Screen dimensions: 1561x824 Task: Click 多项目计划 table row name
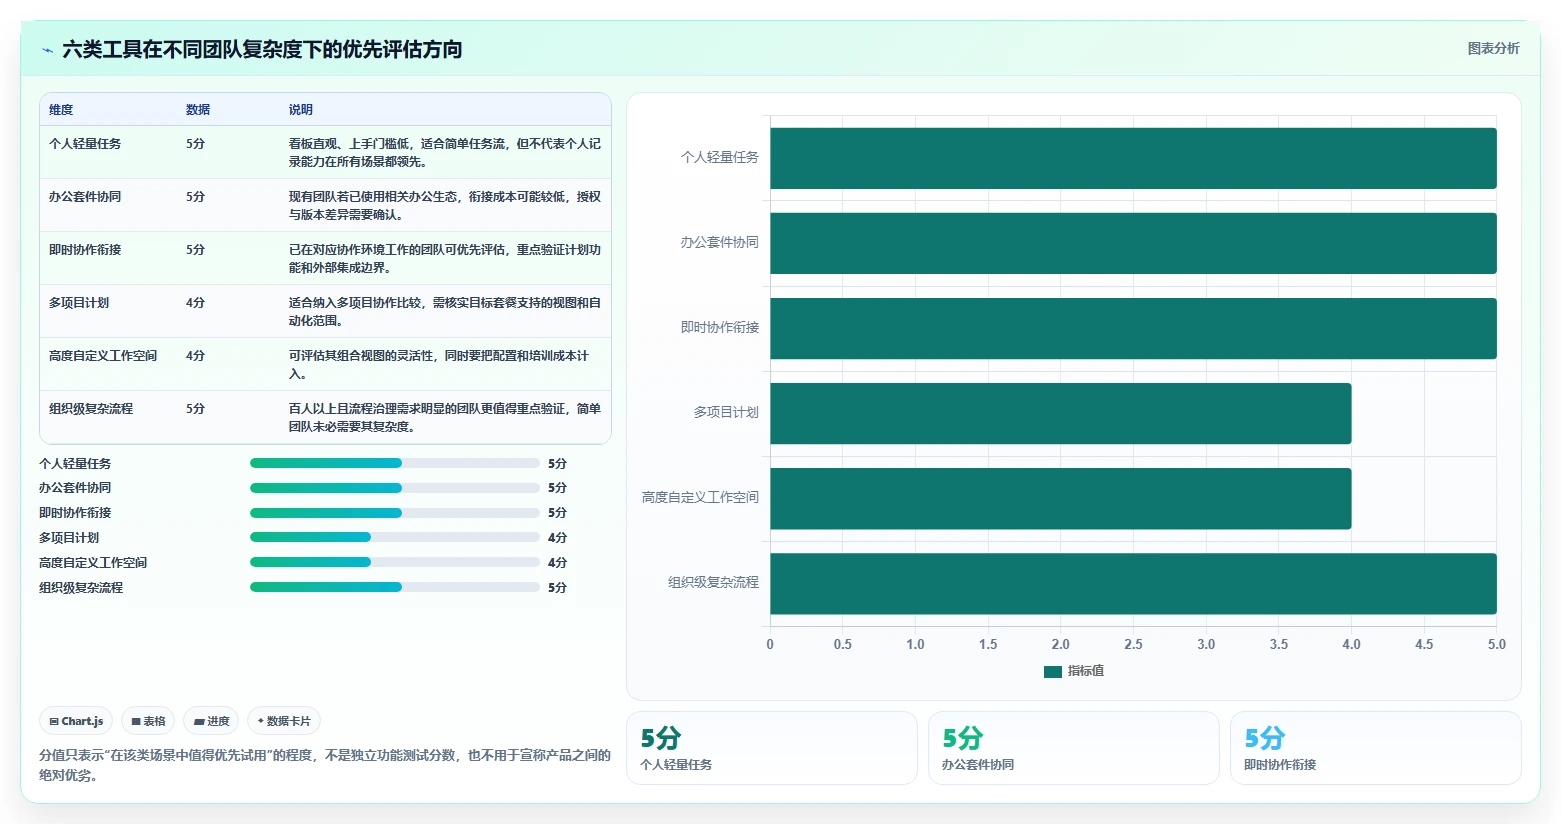coord(79,303)
